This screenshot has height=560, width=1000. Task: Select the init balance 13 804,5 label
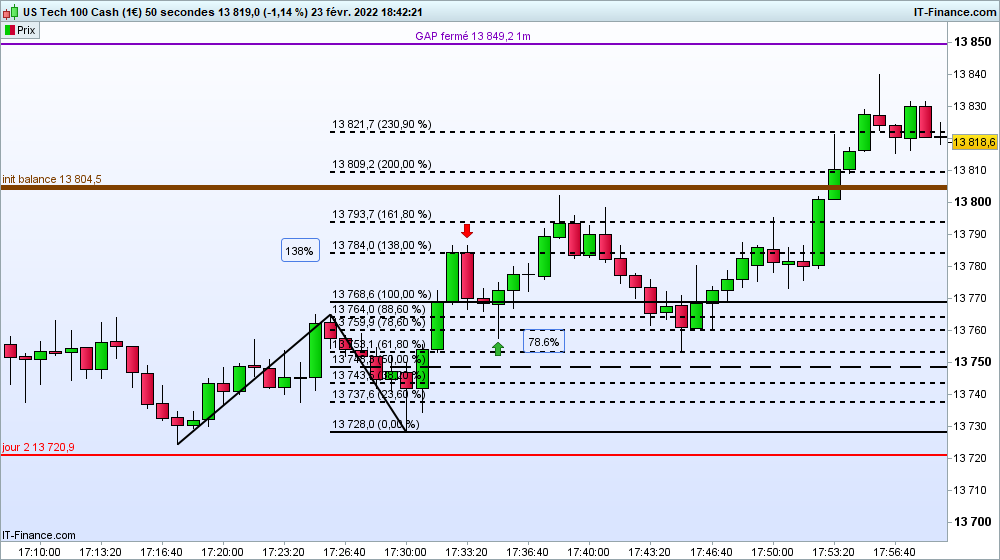(52, 179)
